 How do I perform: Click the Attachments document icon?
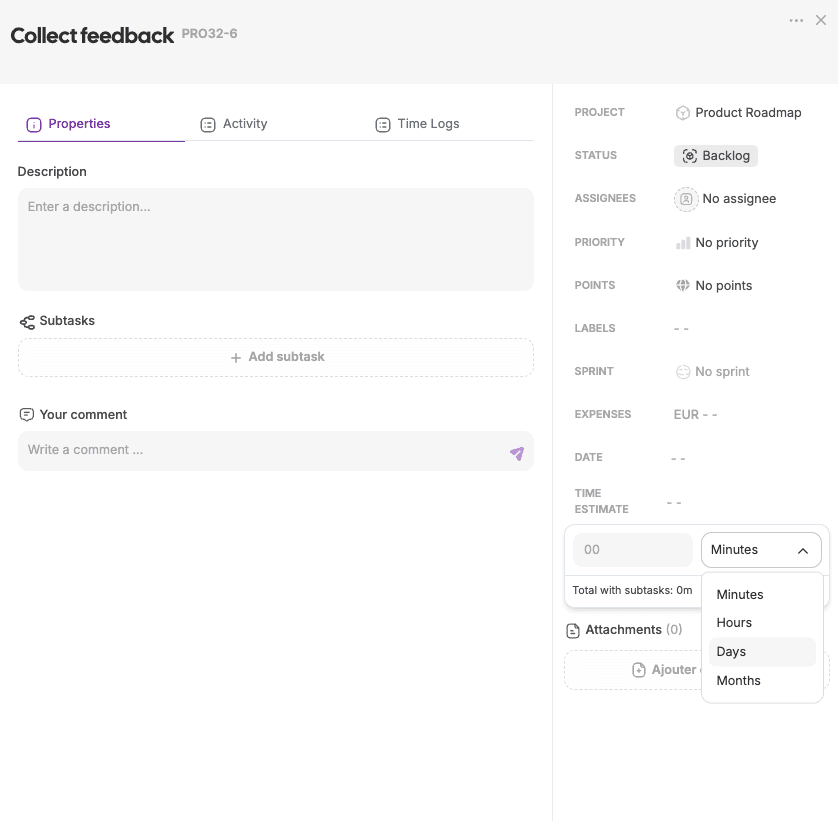click(572, 631)
